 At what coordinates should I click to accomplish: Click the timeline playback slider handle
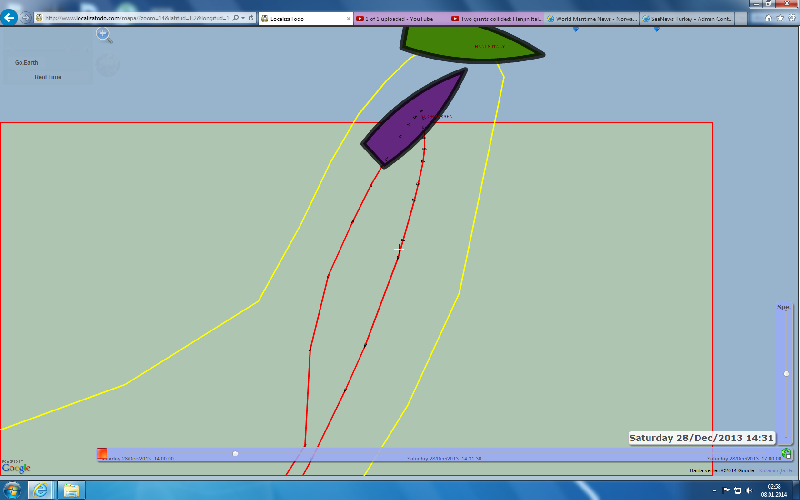point(235,453)
